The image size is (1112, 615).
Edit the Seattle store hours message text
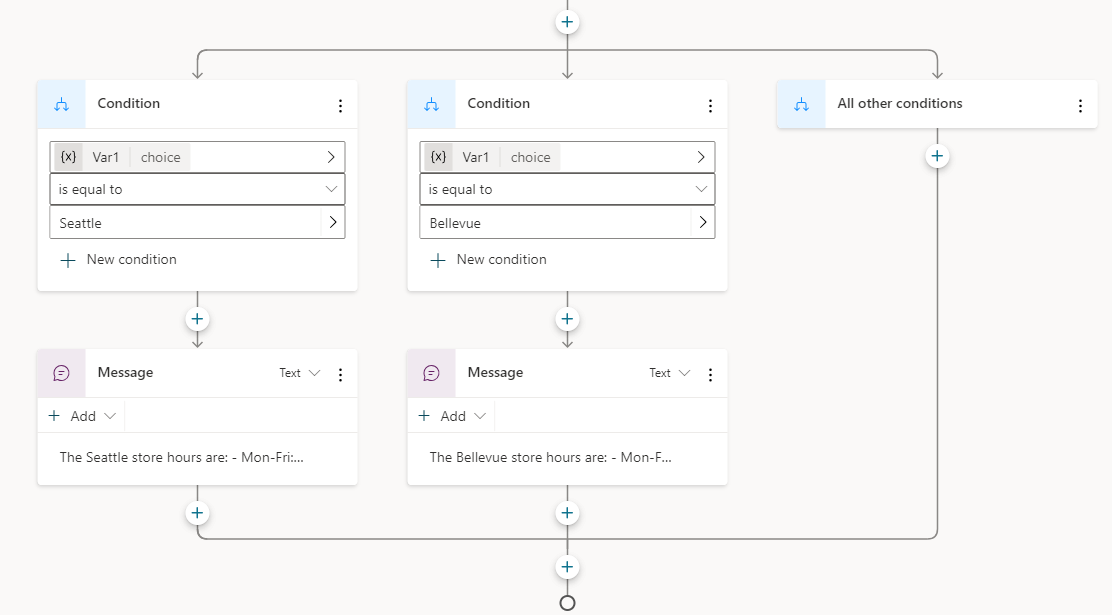(x=182, y=458)
